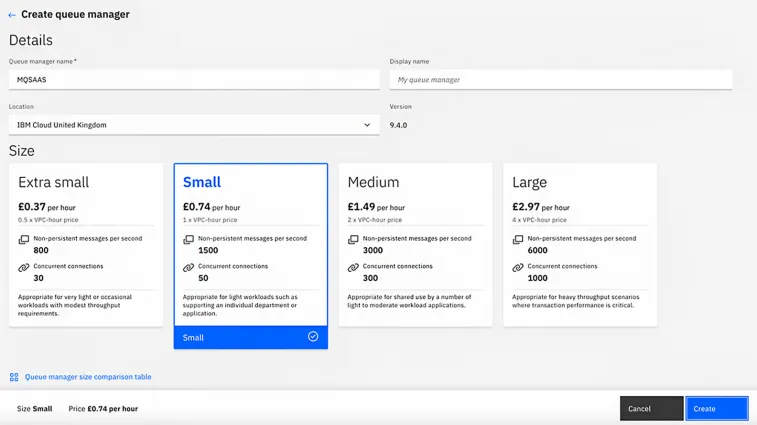Click the Large card description text
The height and width of the screenshot is (425, 757).
point(575,301)
